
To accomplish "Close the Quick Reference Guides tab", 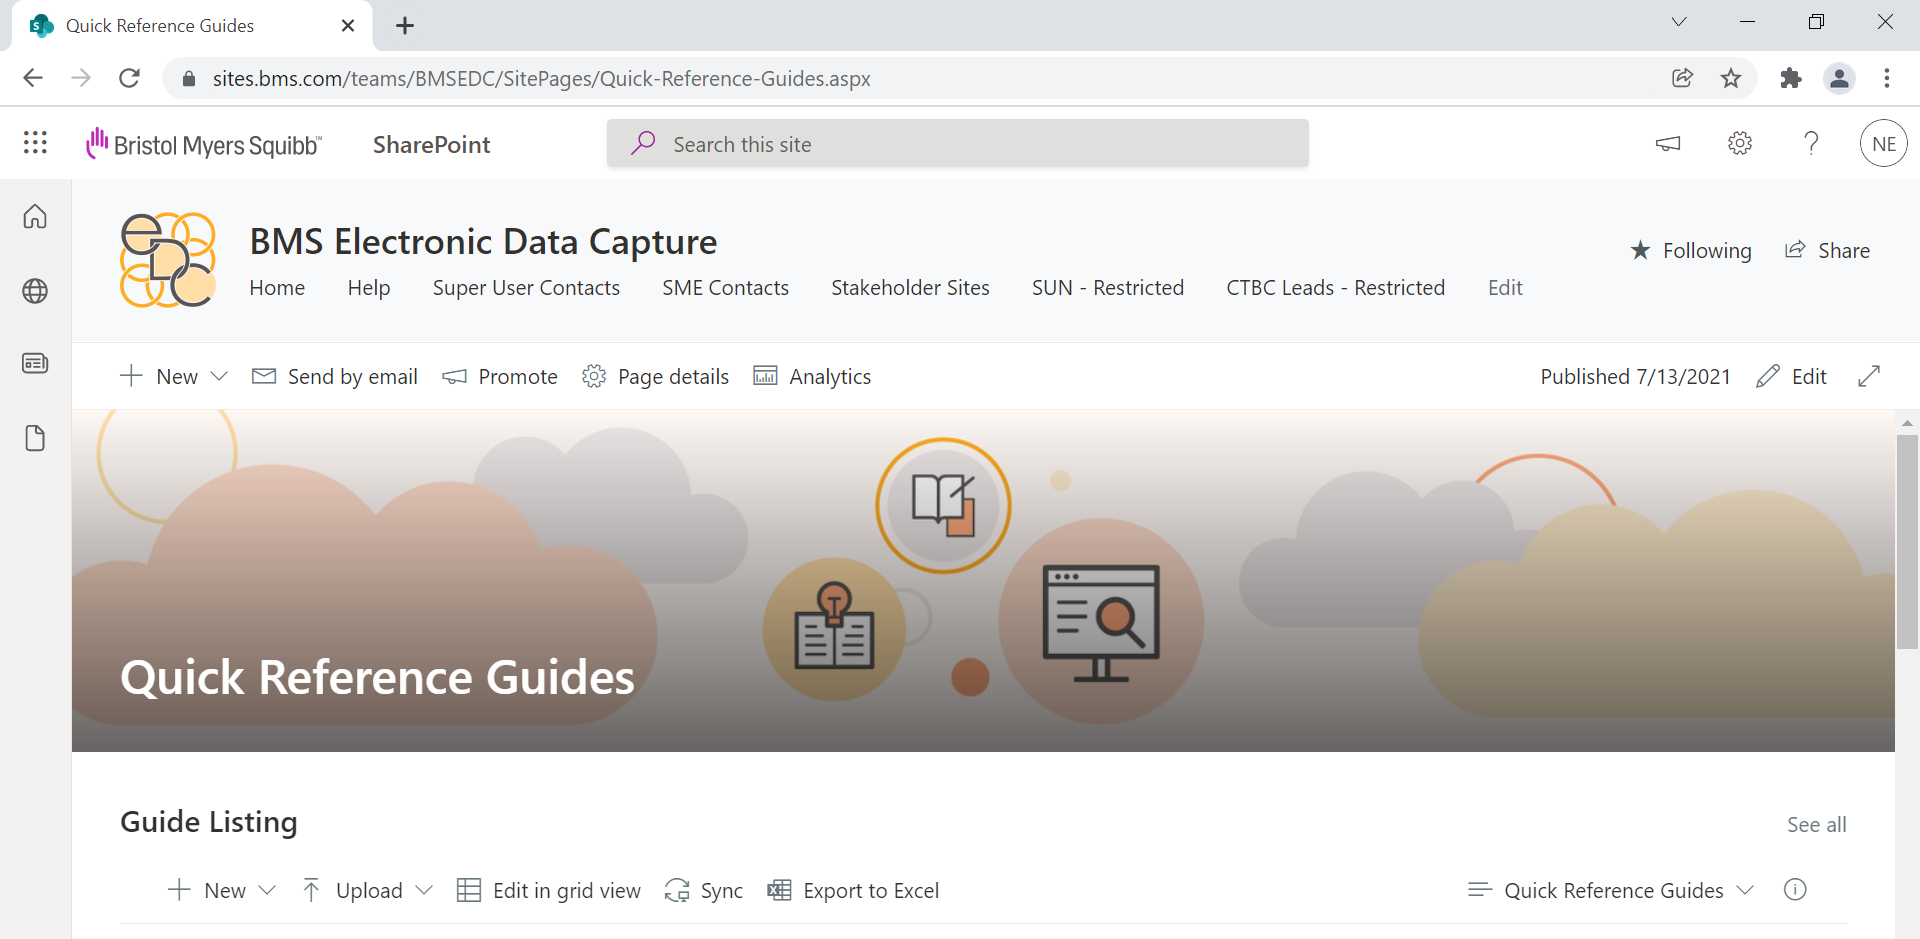I will pos(348,26).
